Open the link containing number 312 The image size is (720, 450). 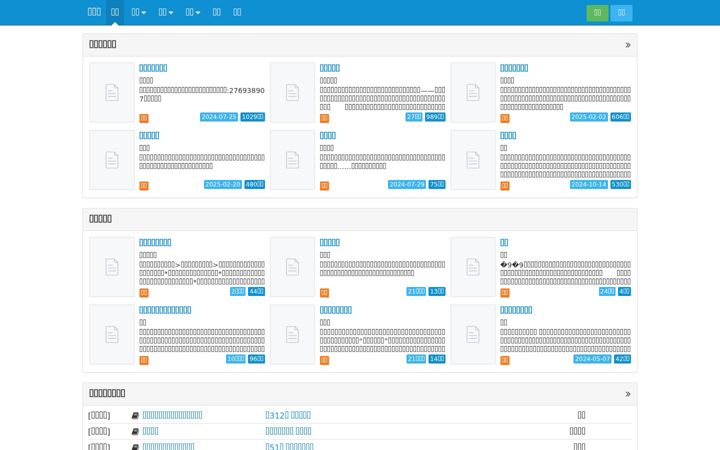point(288,415)
